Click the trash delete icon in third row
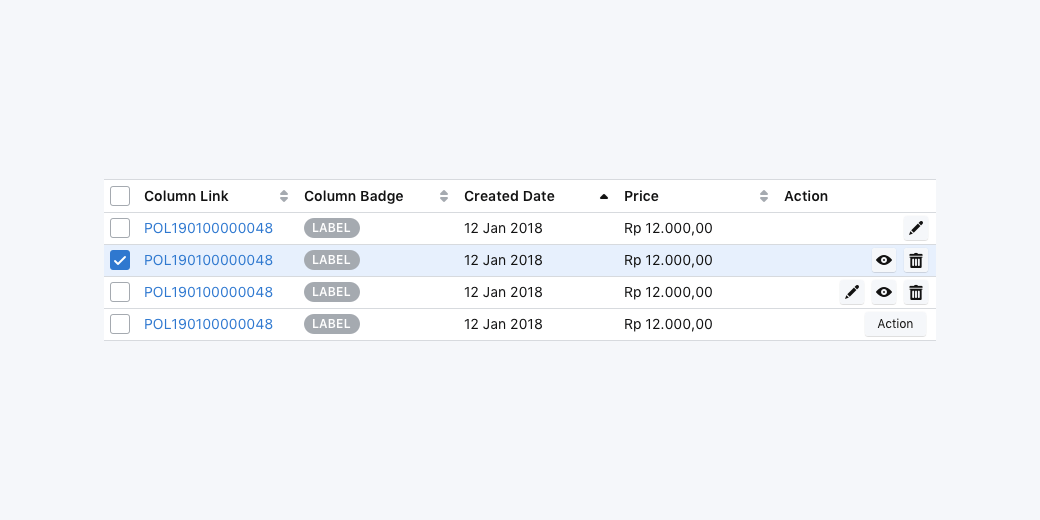The image size is (1040, 520). click(x=915, y=292)
